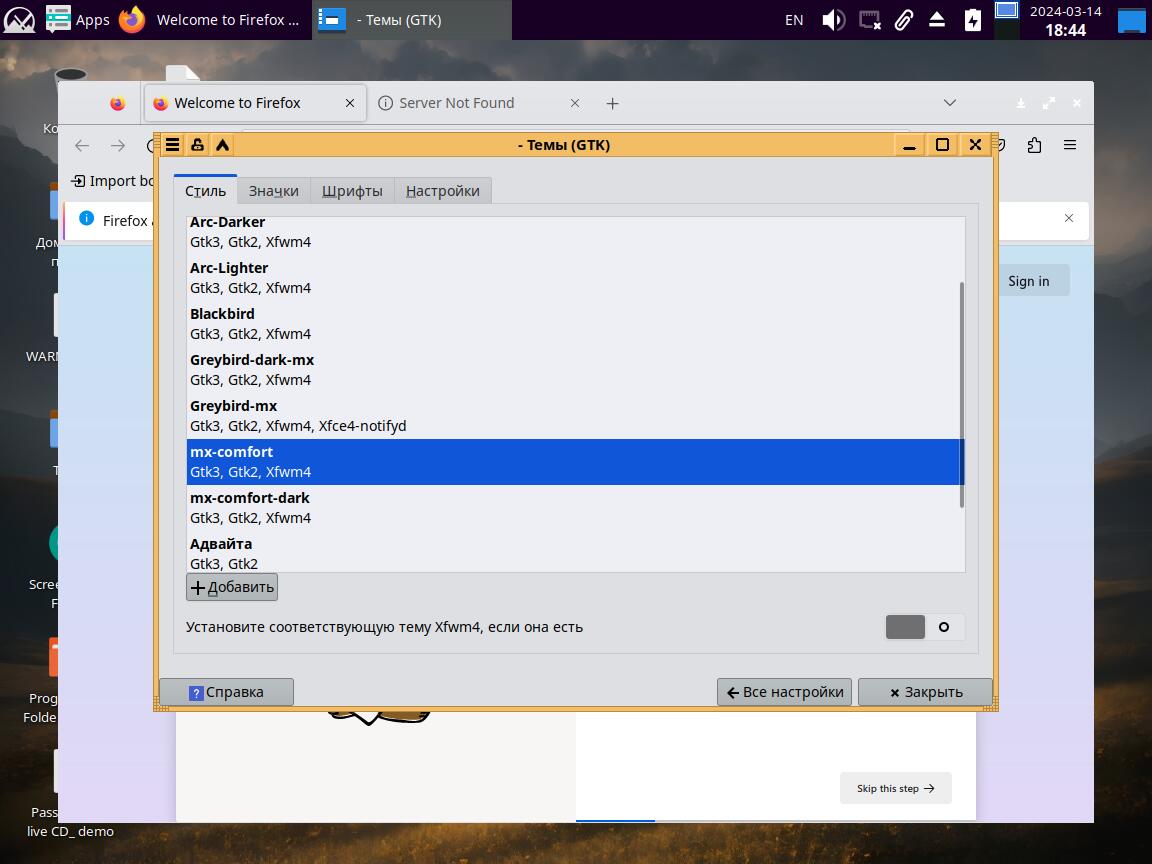
Task: Select the Адвайта theme
Action: [575, 553]
